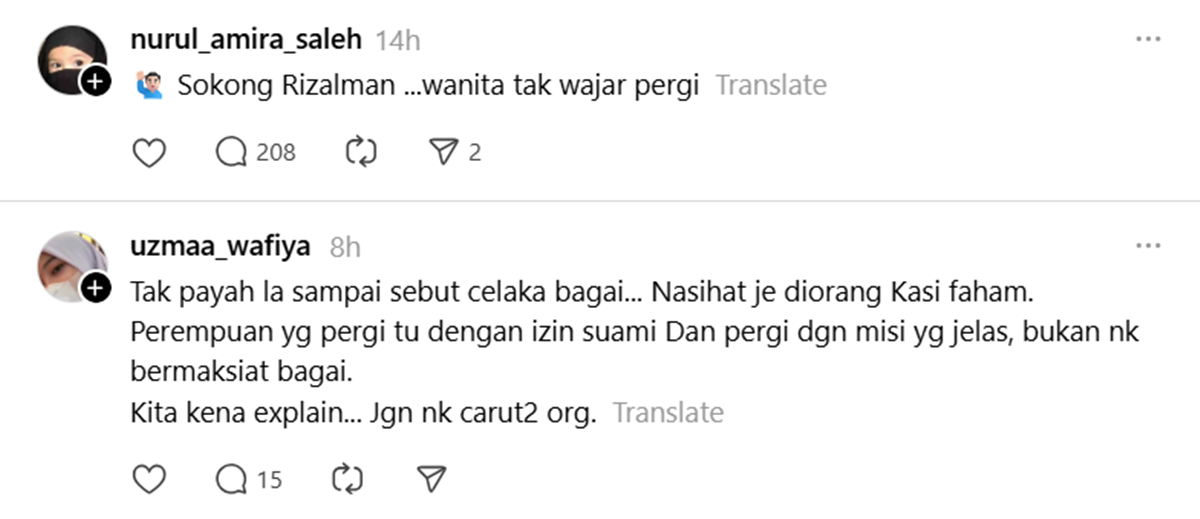The image size is (1200, 519).
Task: Share nurul_amira_saleh's post via send icon
Action: click(x=442, y=153)
